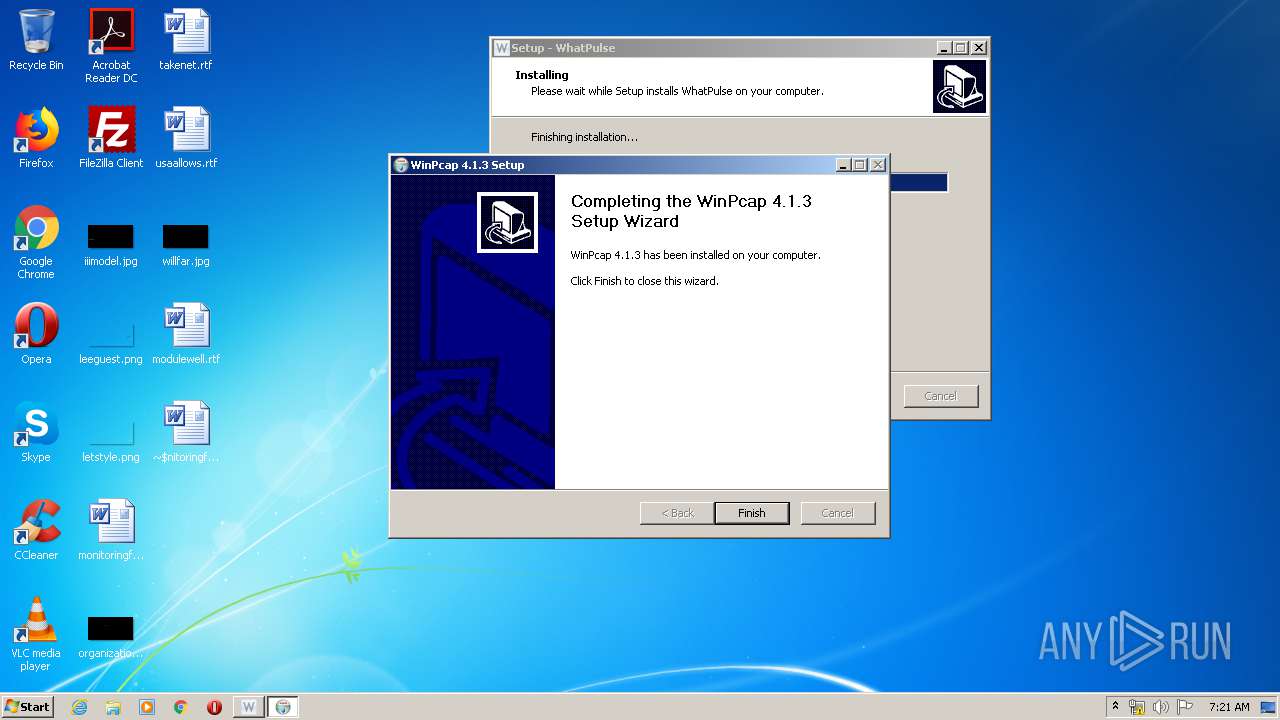
Task: Click the disabled Back button in WinPcap Setup
Action: pos(677,513)
